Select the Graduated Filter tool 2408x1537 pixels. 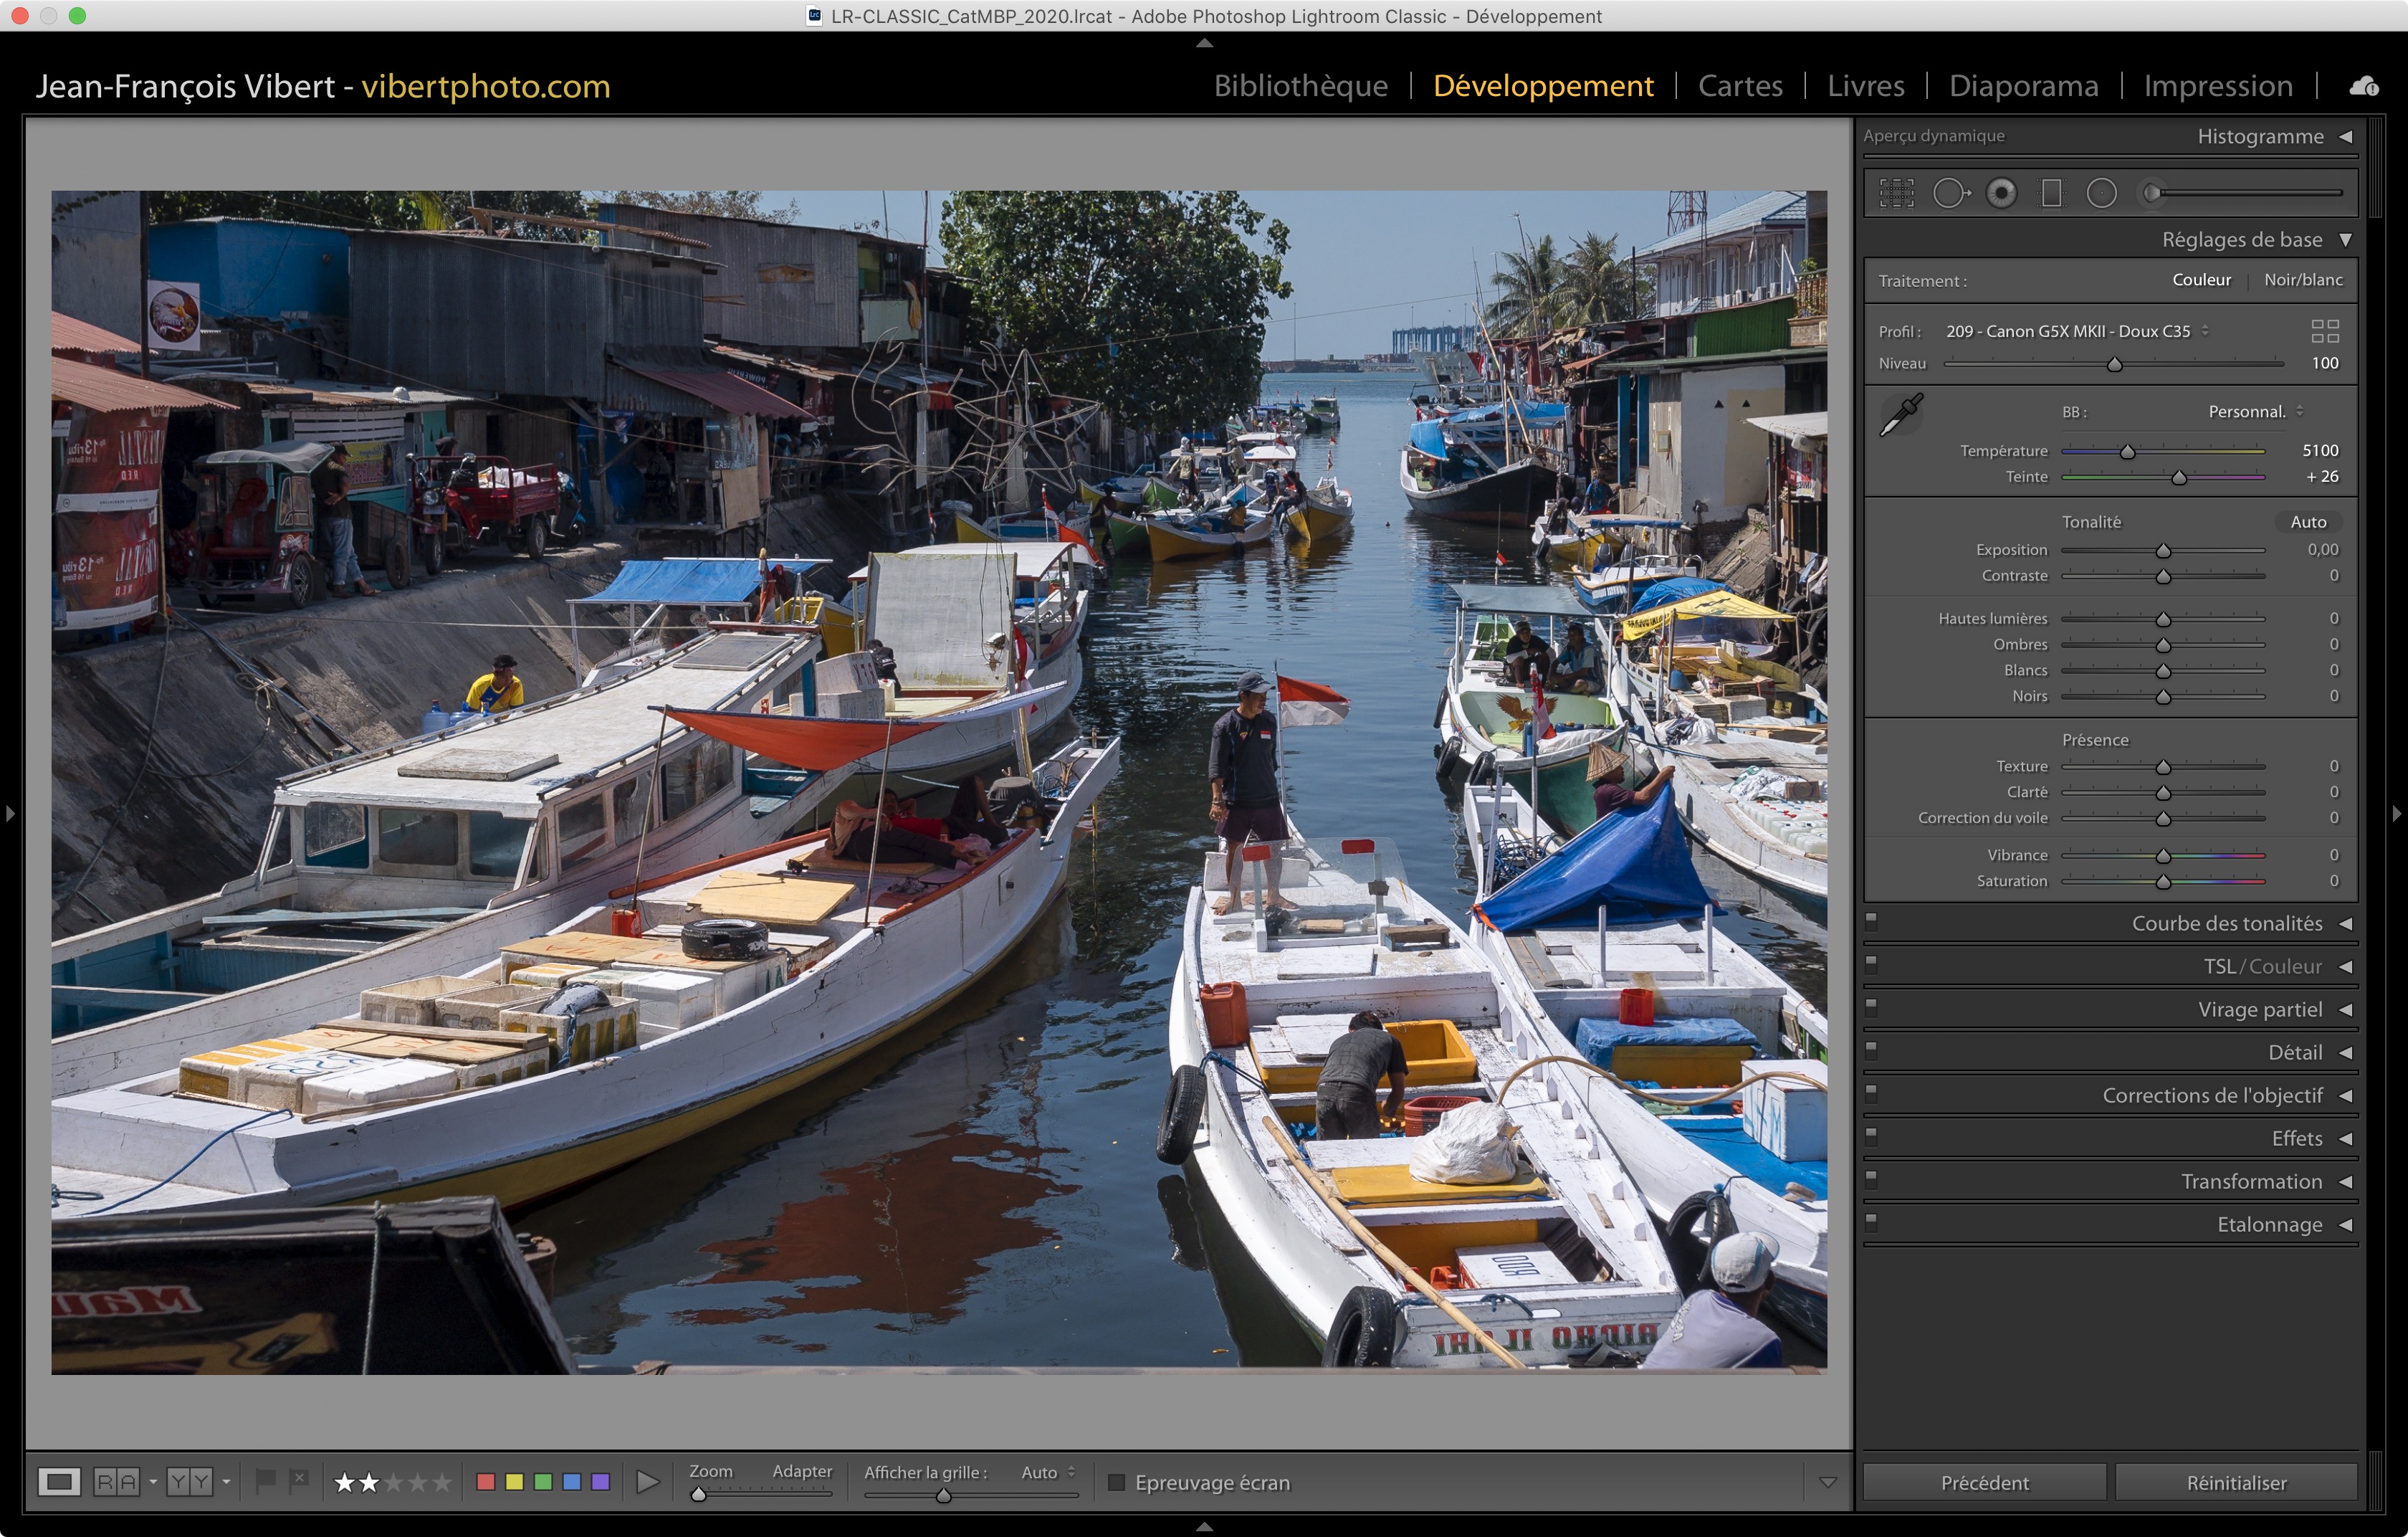tap(2051, 193)
